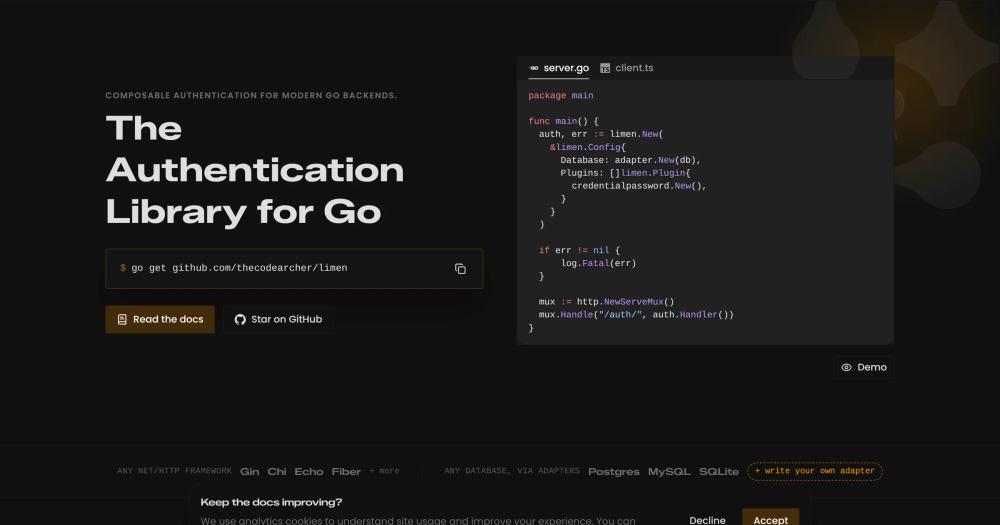Click the heading The Authentication Library for Go
1000x525 pixels.
click(255, 170)
